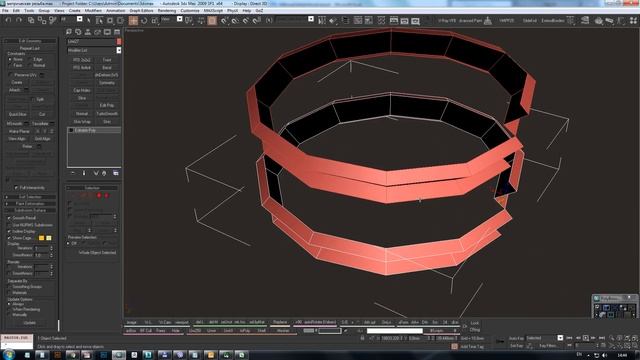Activate the Select and Link tool
This screenshot has height=360, width=640.
[31, 20]
